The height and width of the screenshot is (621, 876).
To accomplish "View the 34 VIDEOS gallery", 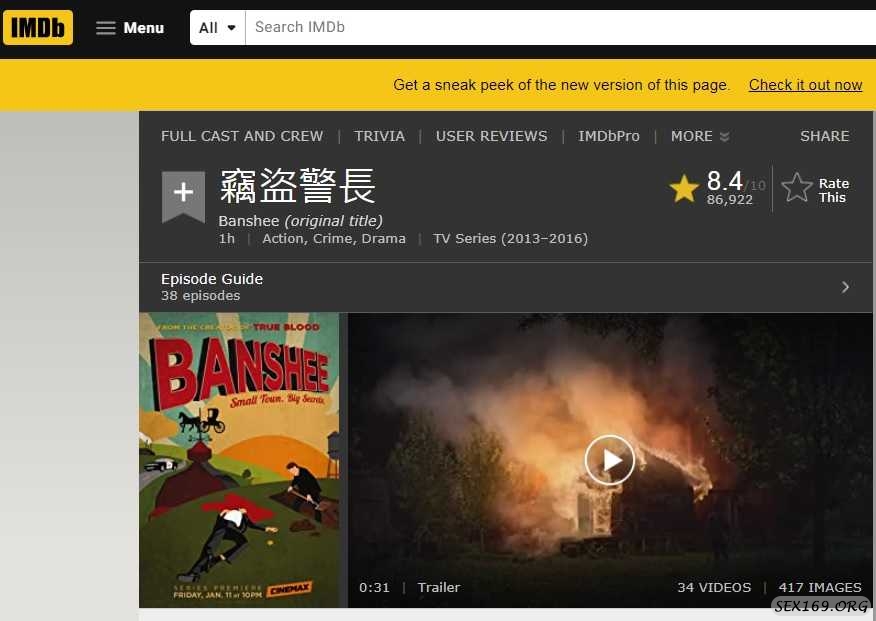I will click(714, 587).
